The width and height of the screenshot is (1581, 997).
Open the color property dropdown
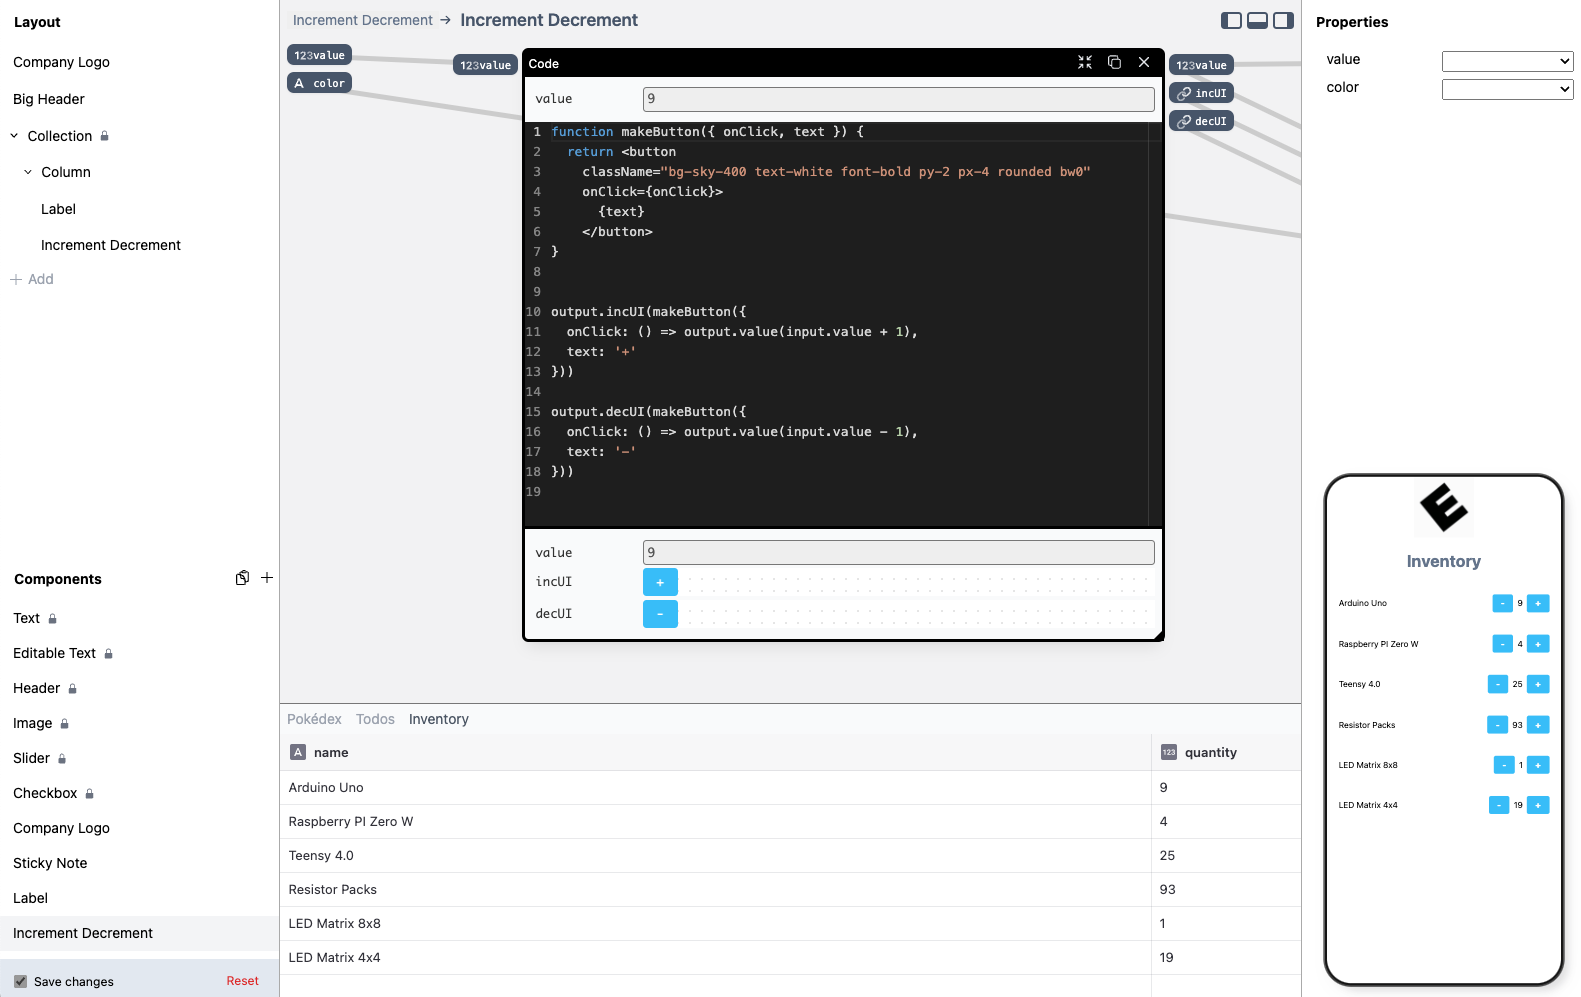tap(1507, 89)
